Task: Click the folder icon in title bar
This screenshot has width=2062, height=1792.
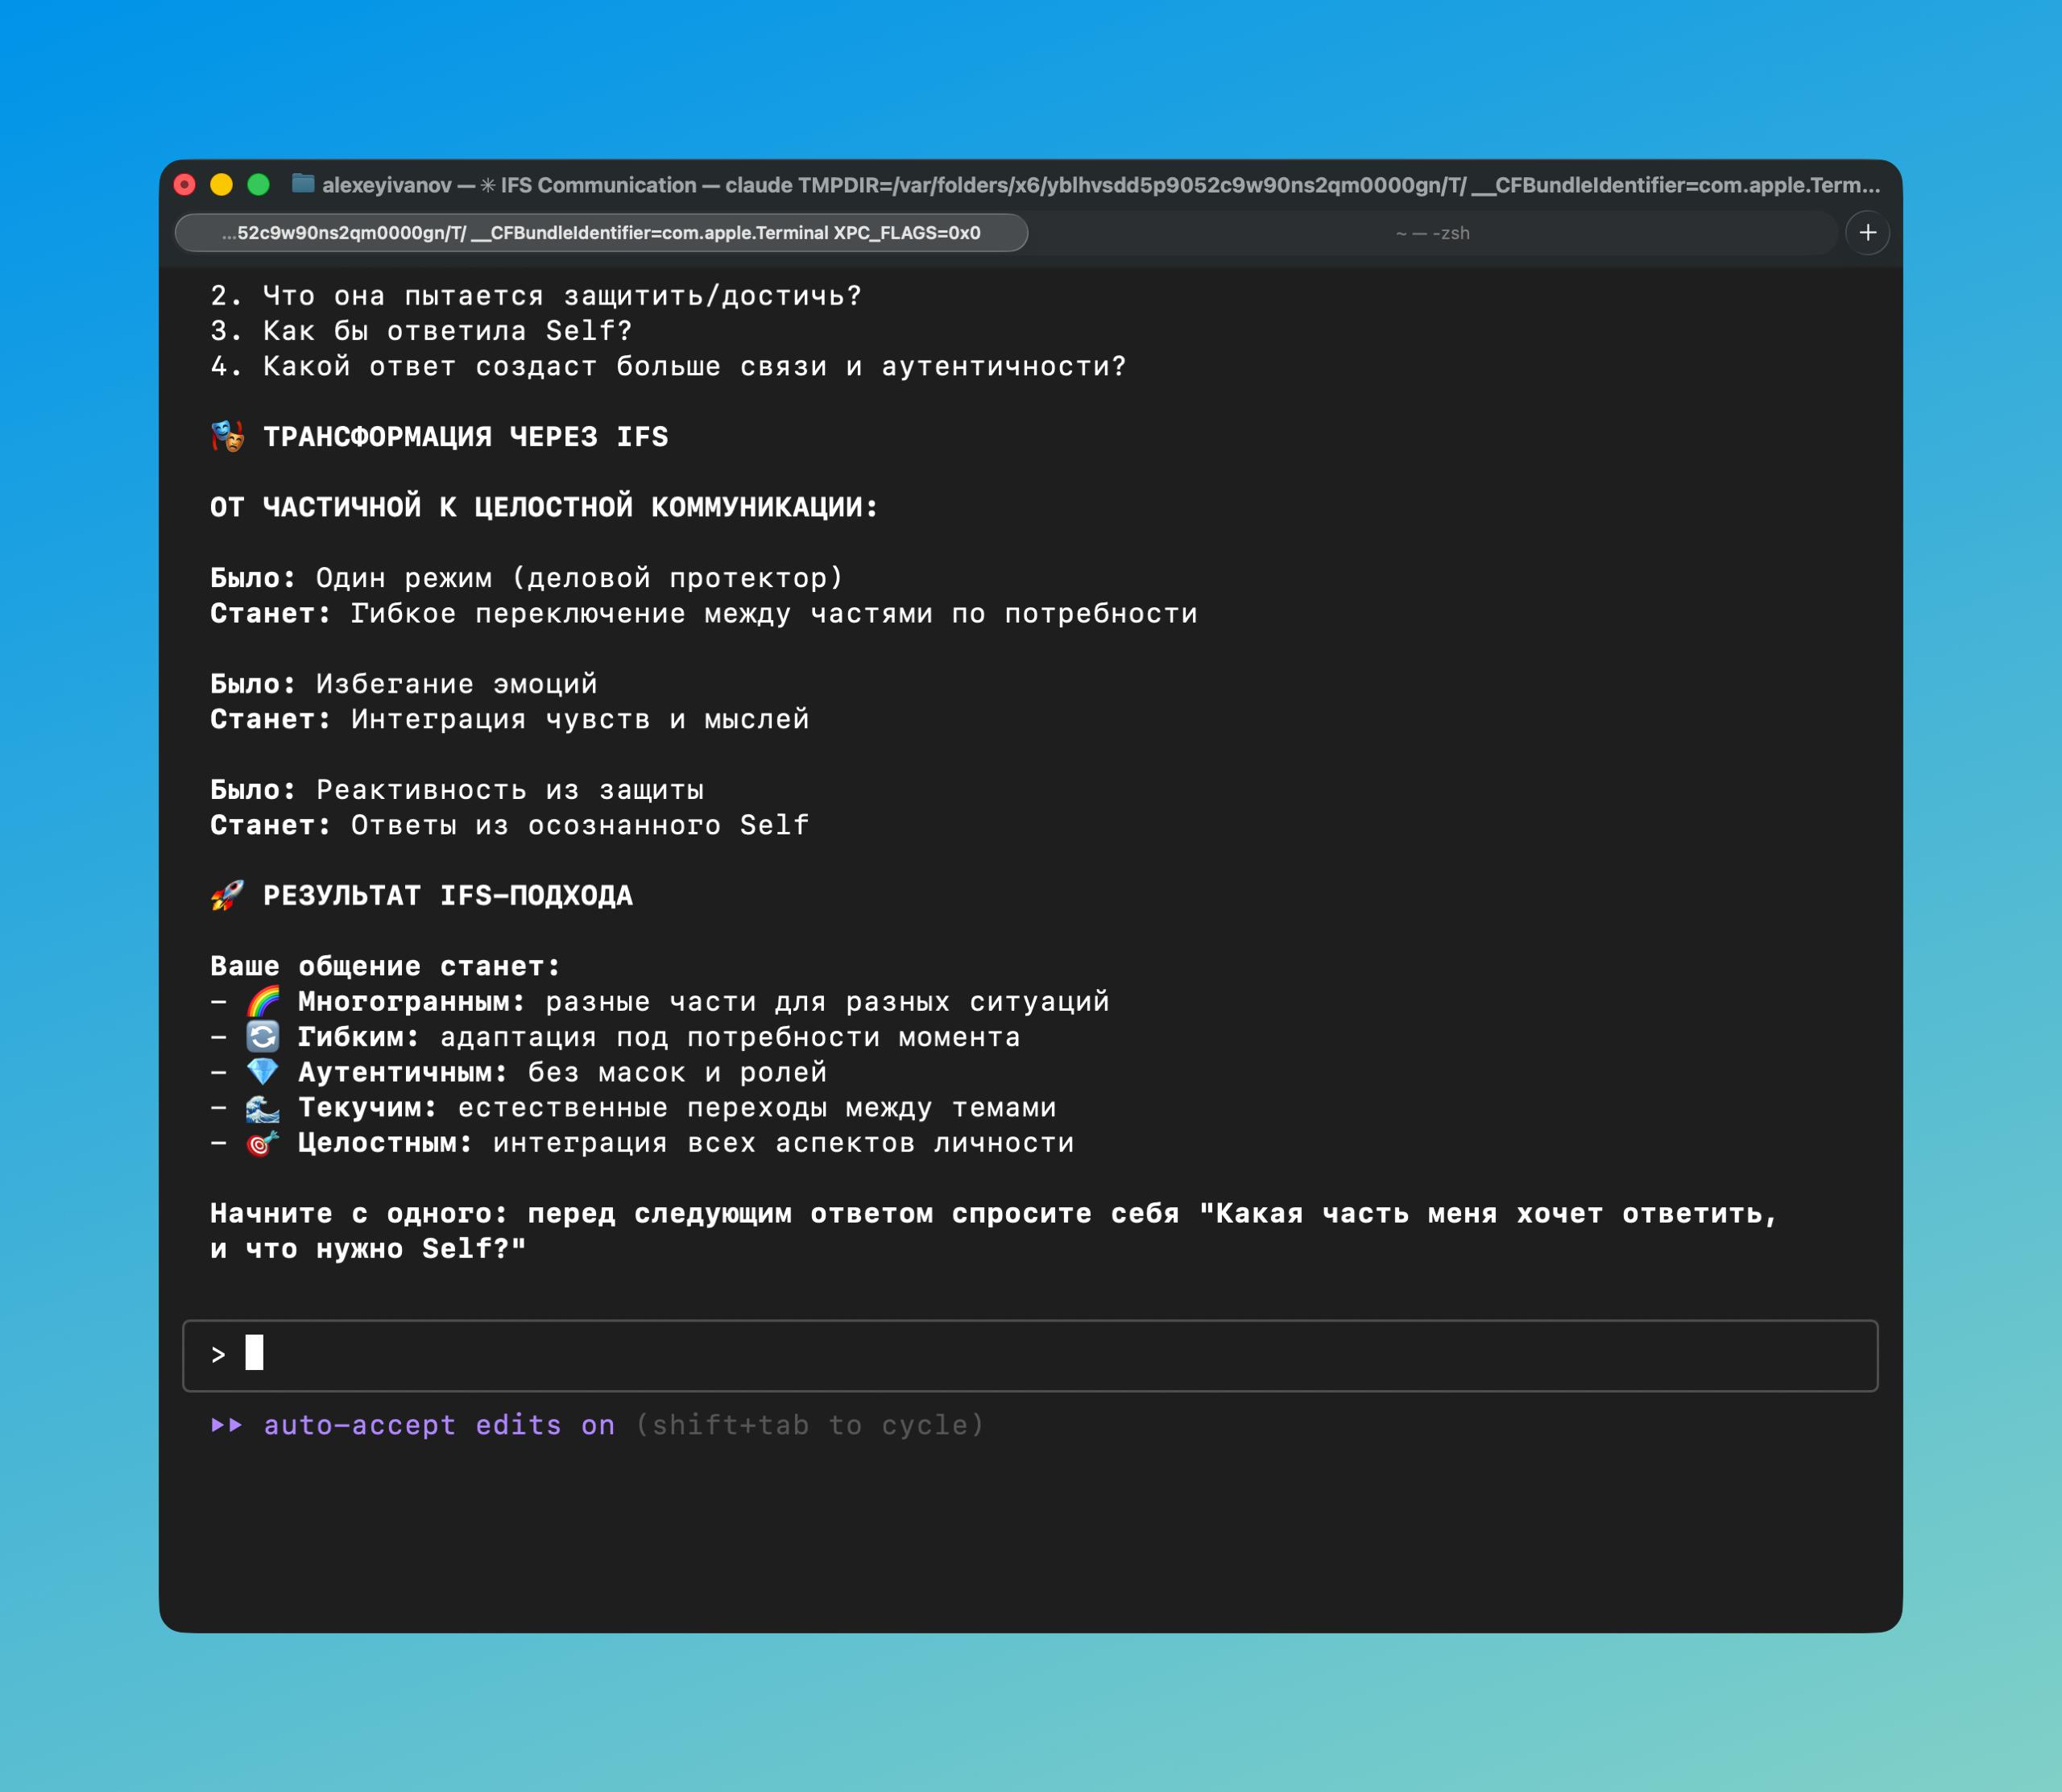Action: 303,184
